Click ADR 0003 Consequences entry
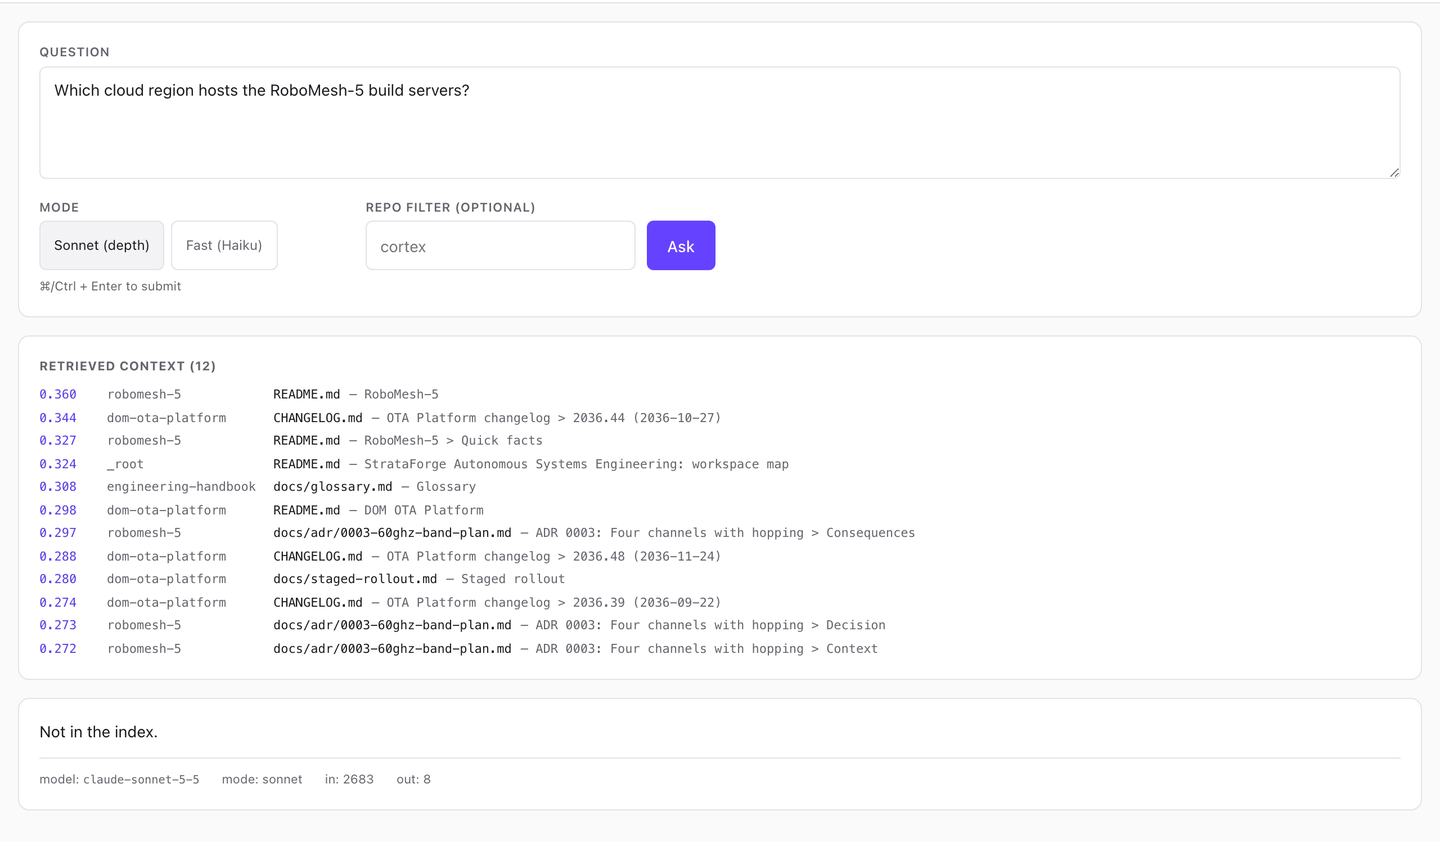The width and height of the screenshot is (1440, 842). (x=594, y=533)
